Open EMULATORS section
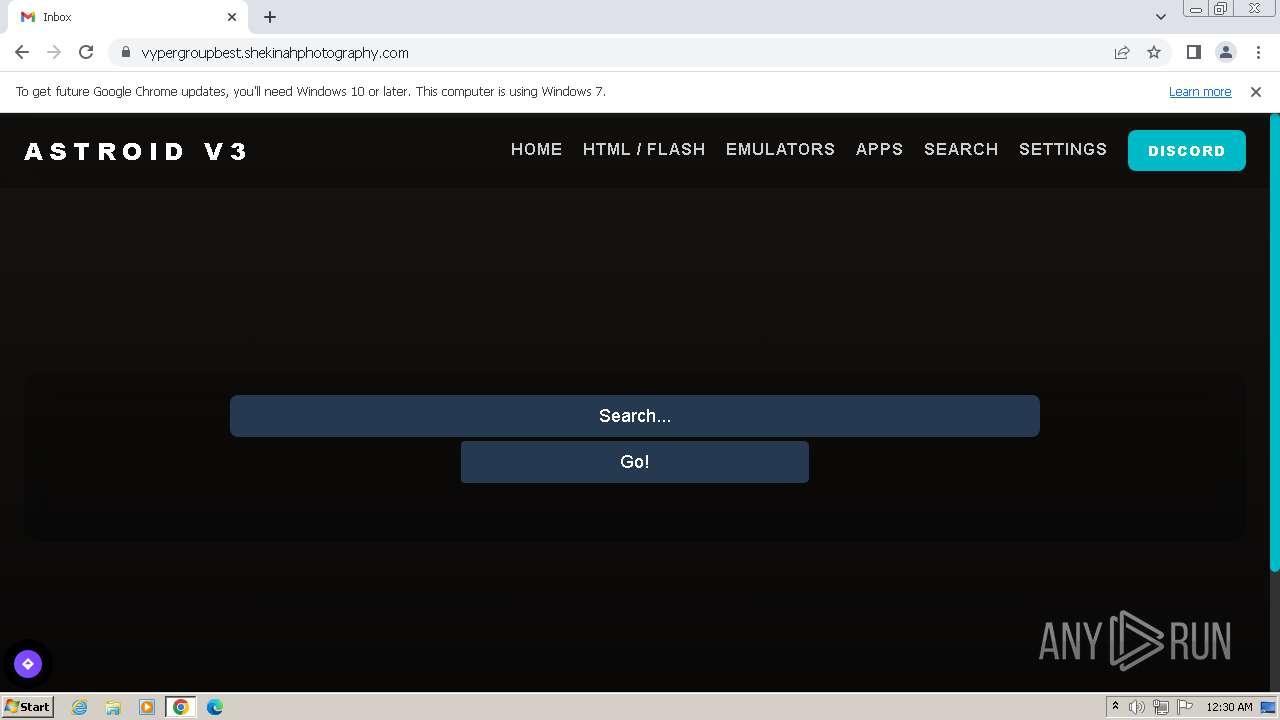The image size is (1280, 720). (x=780, y=149)
